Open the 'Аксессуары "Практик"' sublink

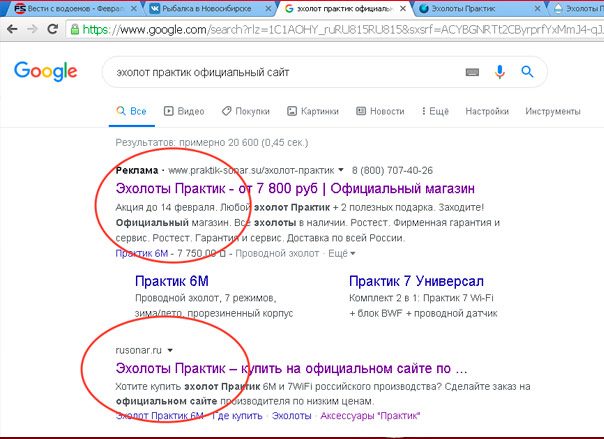point(370,416)
